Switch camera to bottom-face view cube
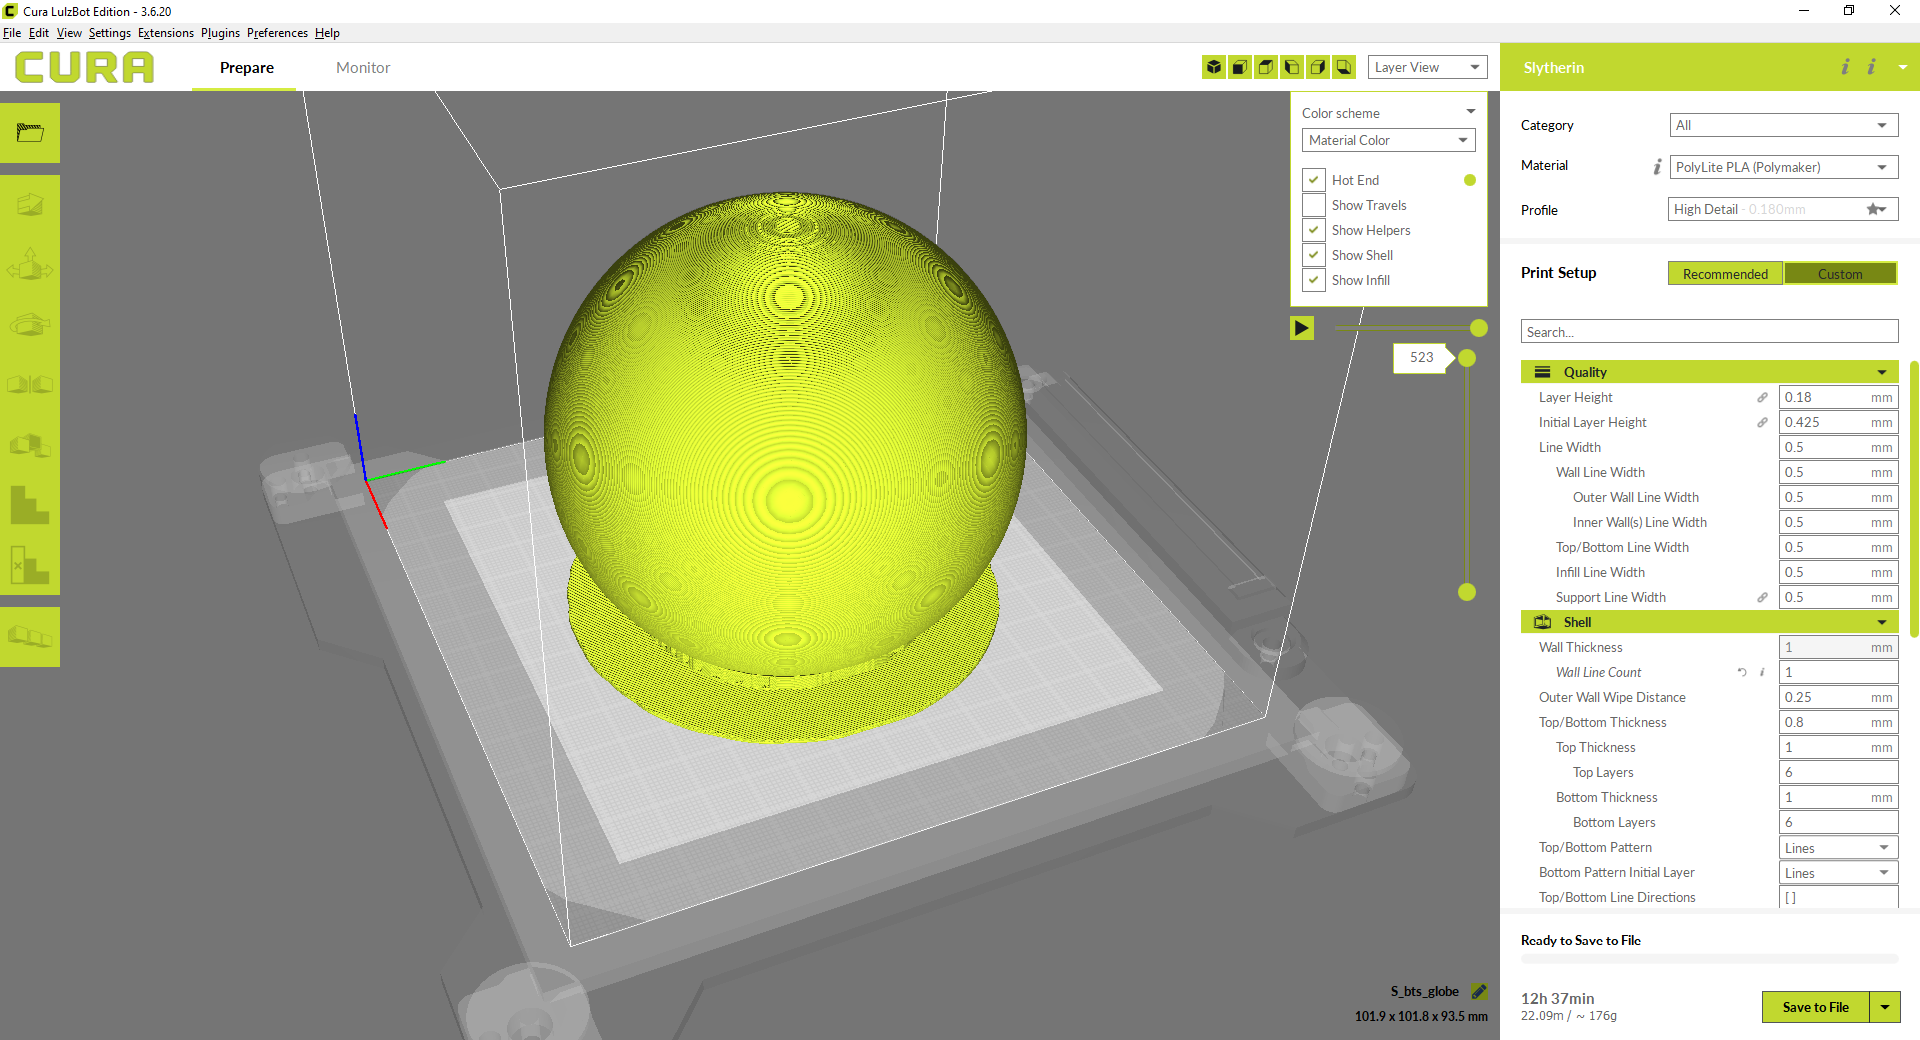 tap(1344, 67)
